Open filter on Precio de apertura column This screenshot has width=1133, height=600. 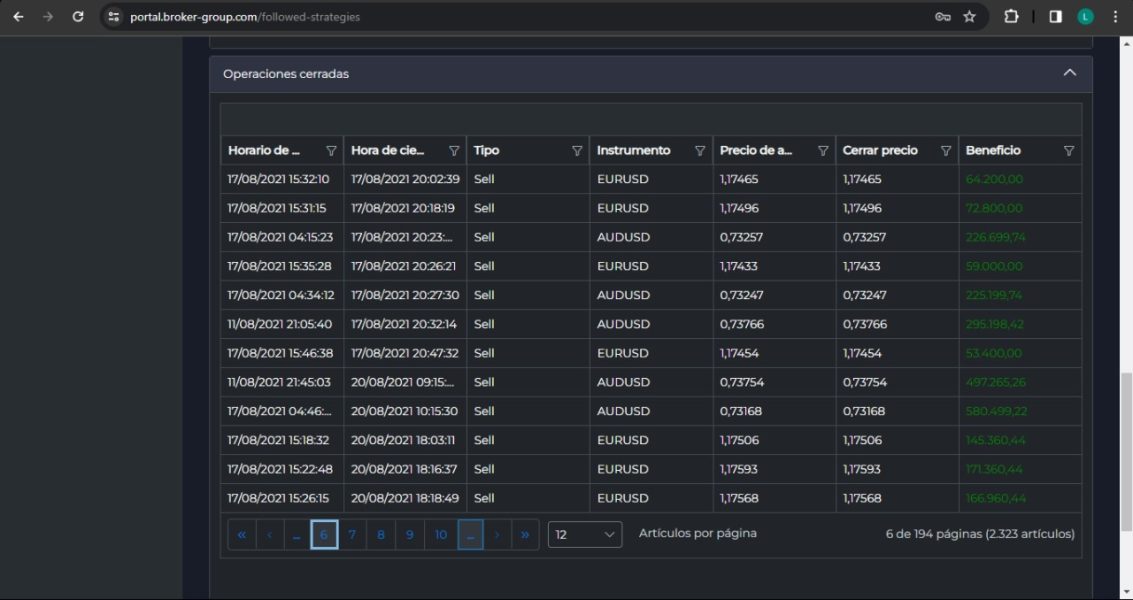(x=823, y=151)
